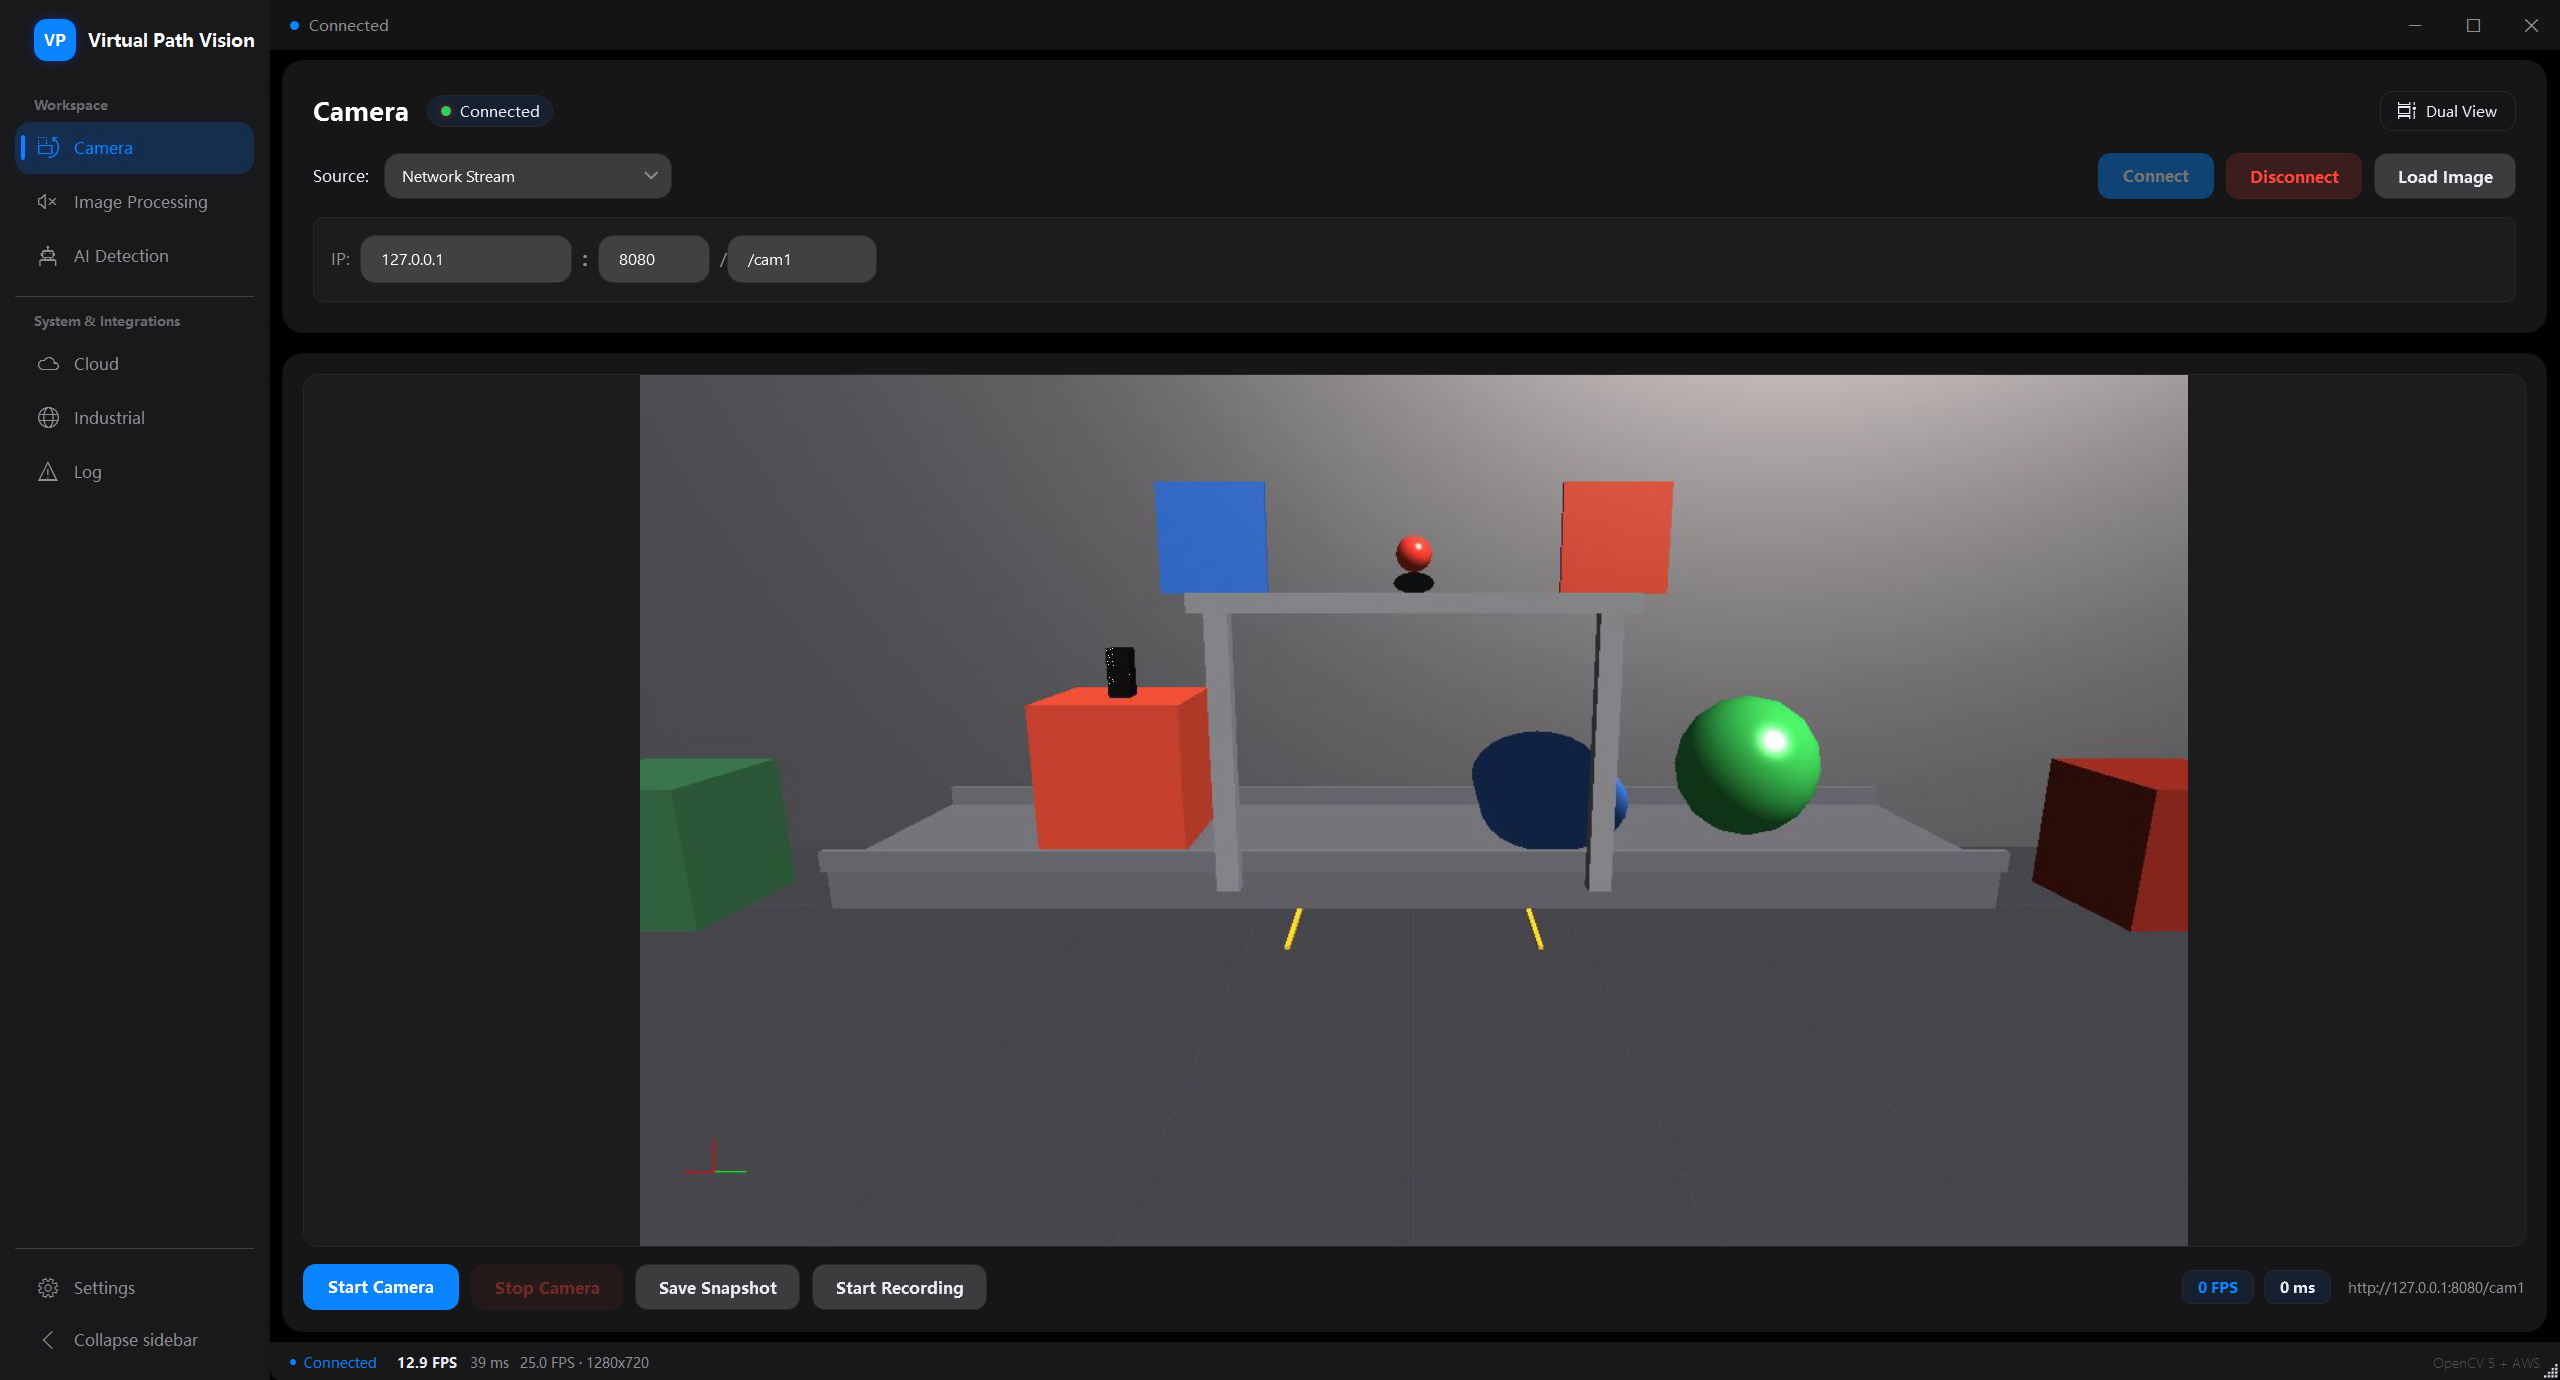The height and width of the screenshot is (1380, 2560).
Task: Click the red Disconnect button
Action: tap(2293, 176)
